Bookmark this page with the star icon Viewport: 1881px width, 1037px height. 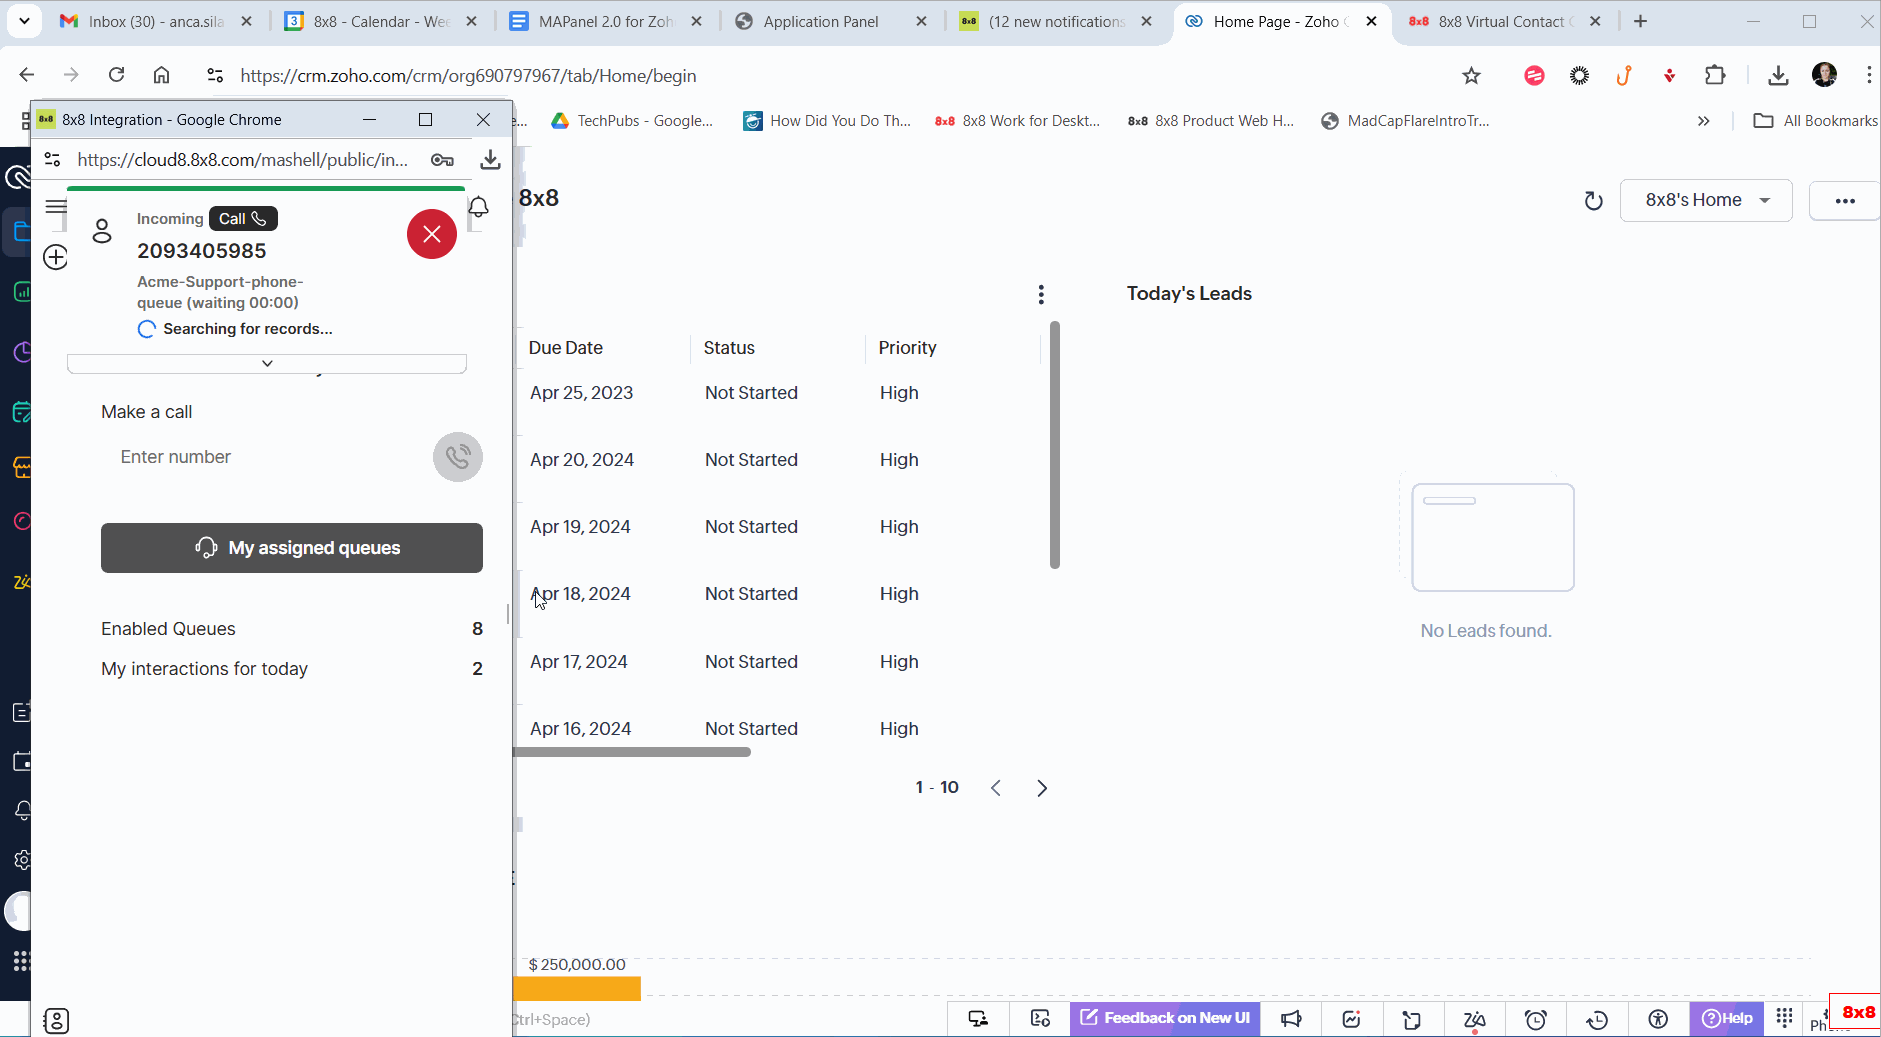point(1471,76)
